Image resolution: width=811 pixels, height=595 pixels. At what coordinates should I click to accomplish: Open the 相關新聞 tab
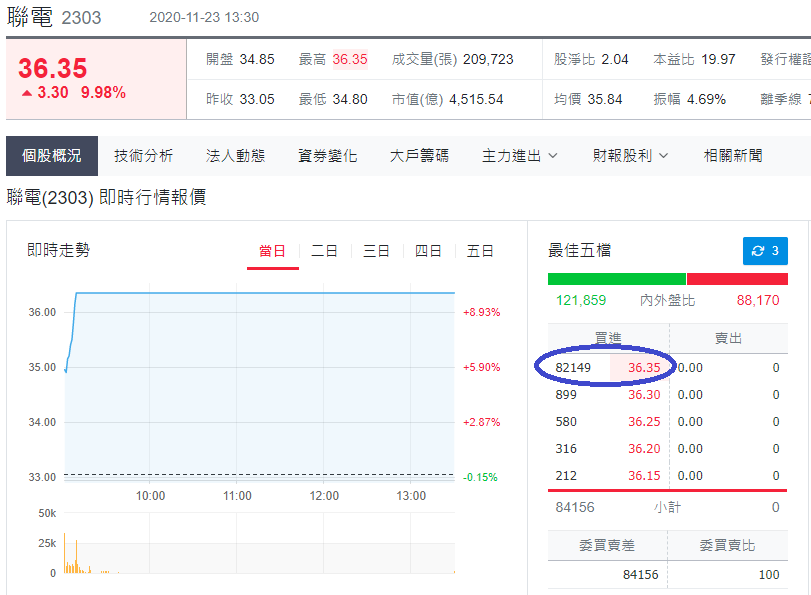tap(733, 156)
